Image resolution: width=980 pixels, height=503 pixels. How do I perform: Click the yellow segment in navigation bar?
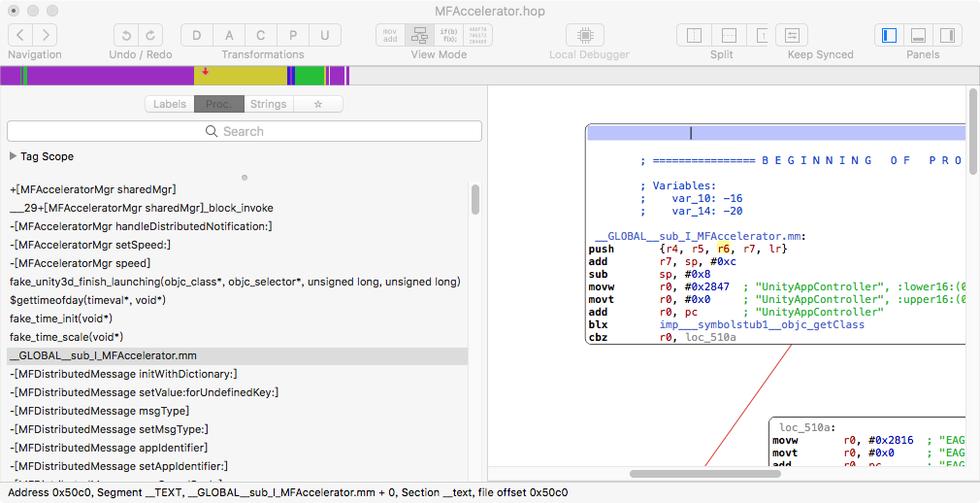pos(240,76)
